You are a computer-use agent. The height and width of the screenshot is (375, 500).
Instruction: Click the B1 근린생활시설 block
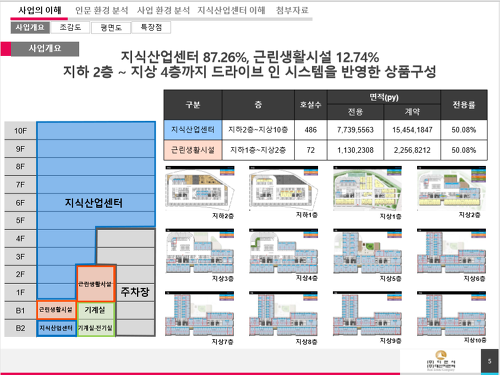56,310
